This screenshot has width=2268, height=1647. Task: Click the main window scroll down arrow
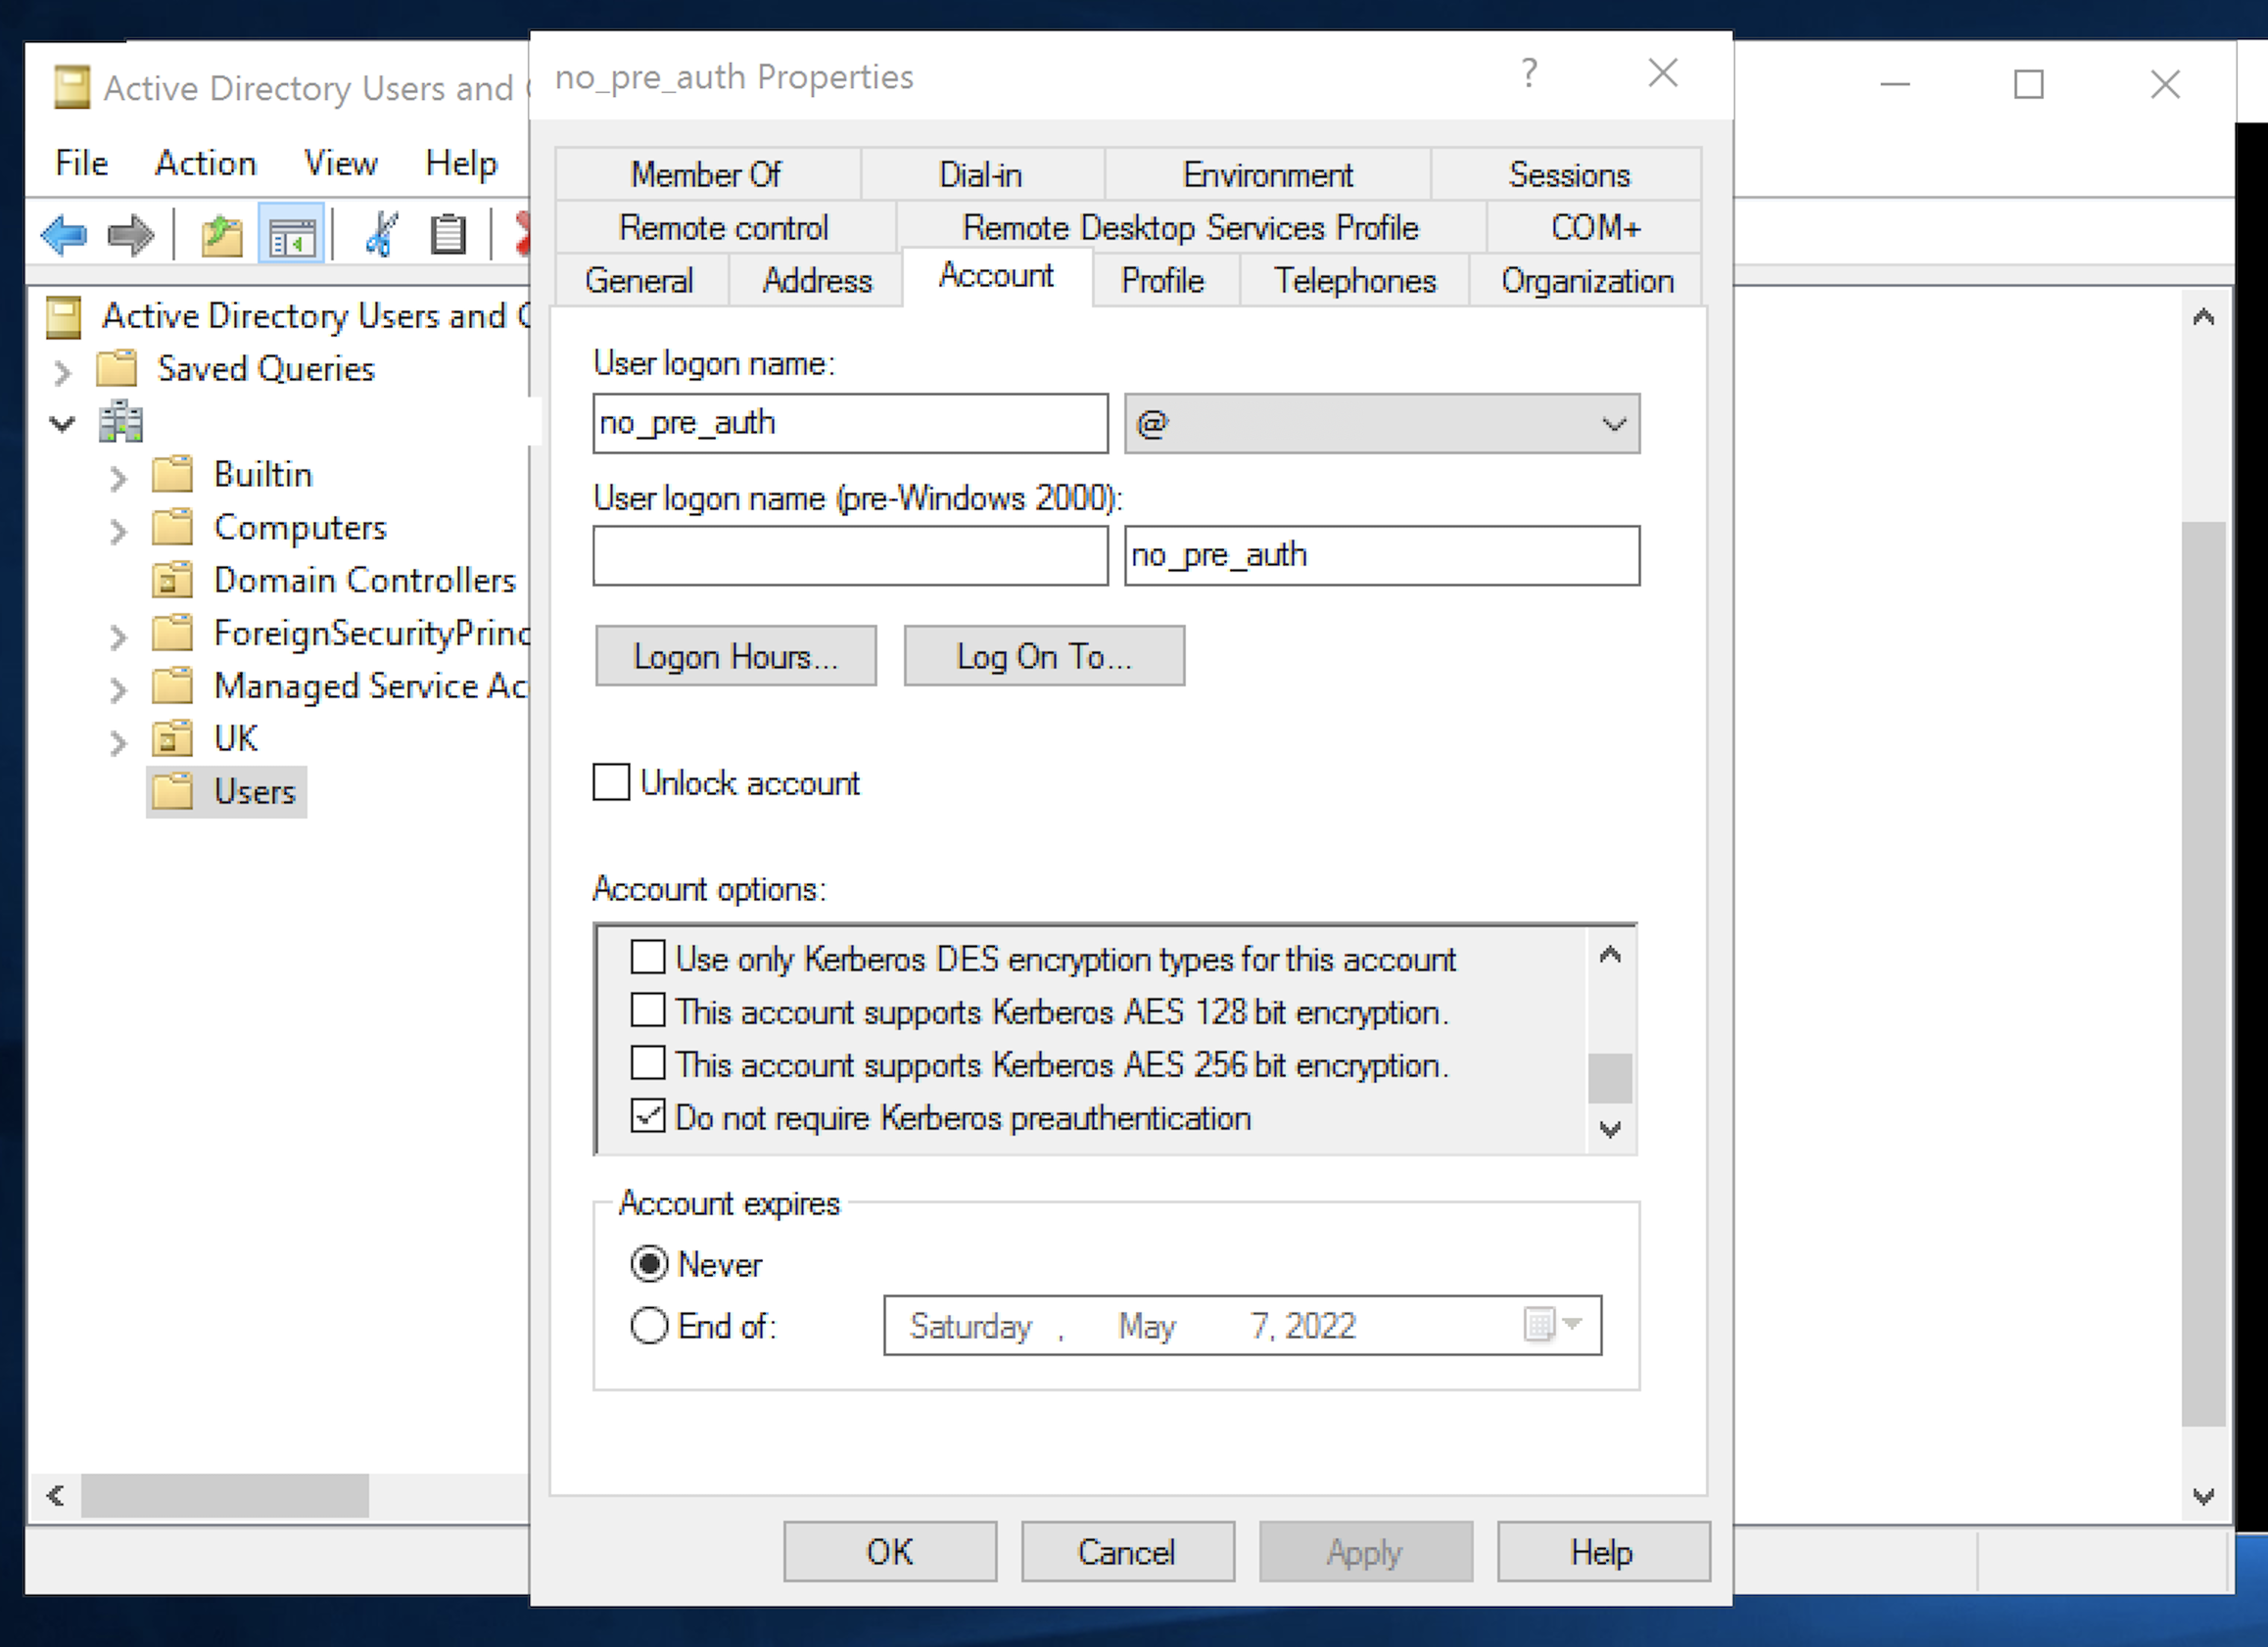[2203, 1496]
